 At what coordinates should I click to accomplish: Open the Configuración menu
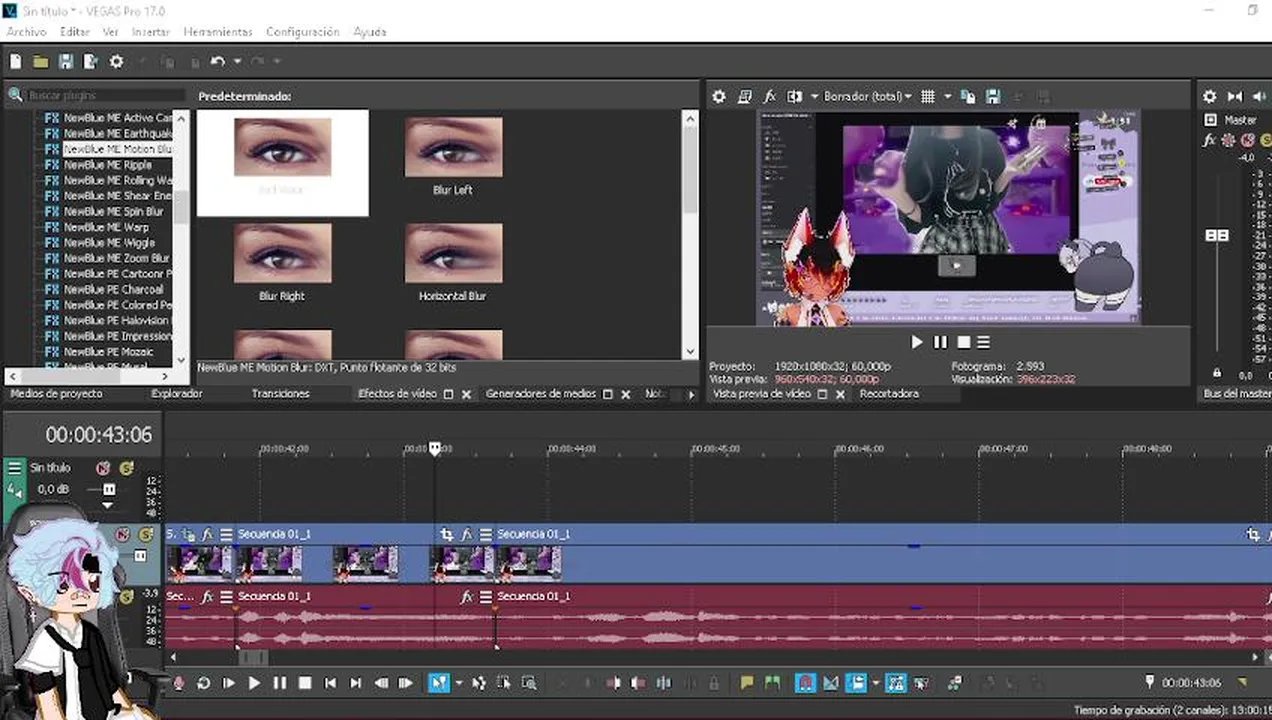[303, 32]
